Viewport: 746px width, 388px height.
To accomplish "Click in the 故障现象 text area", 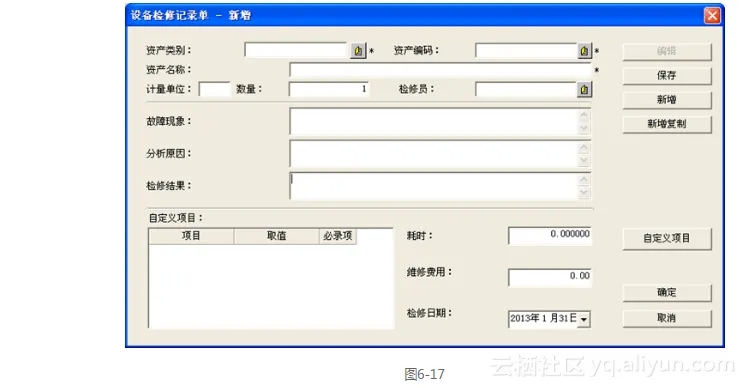I will click(440, 121).
